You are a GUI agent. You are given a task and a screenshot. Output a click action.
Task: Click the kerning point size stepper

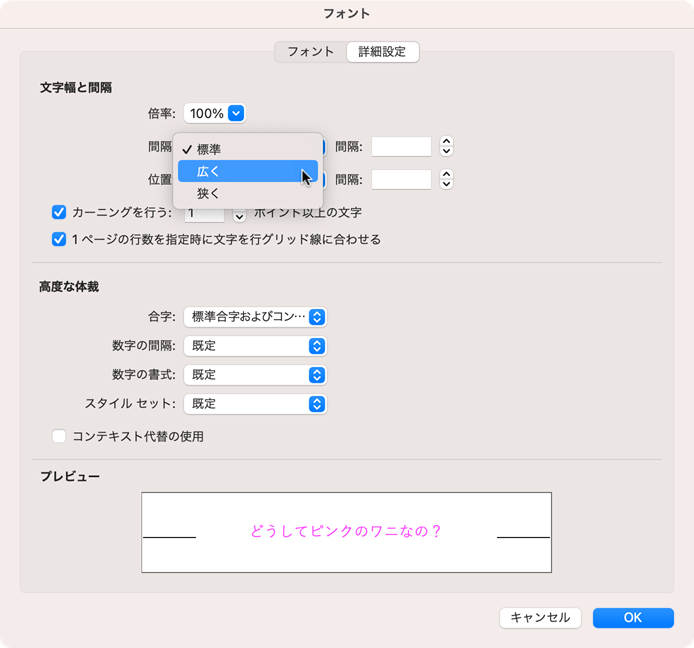[239, 214]
